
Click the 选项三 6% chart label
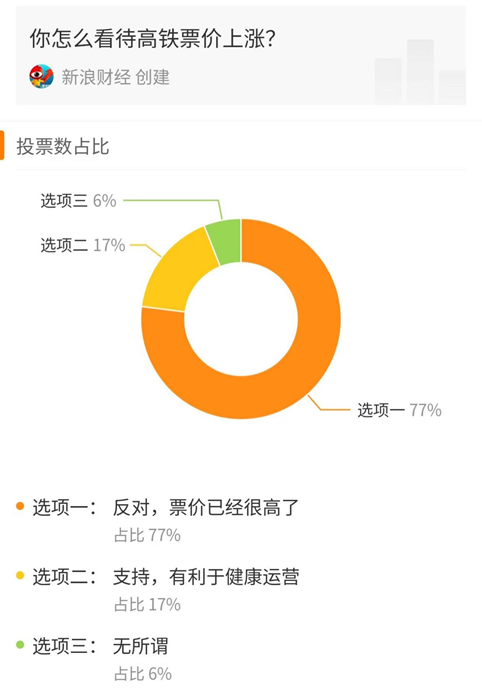79,201
